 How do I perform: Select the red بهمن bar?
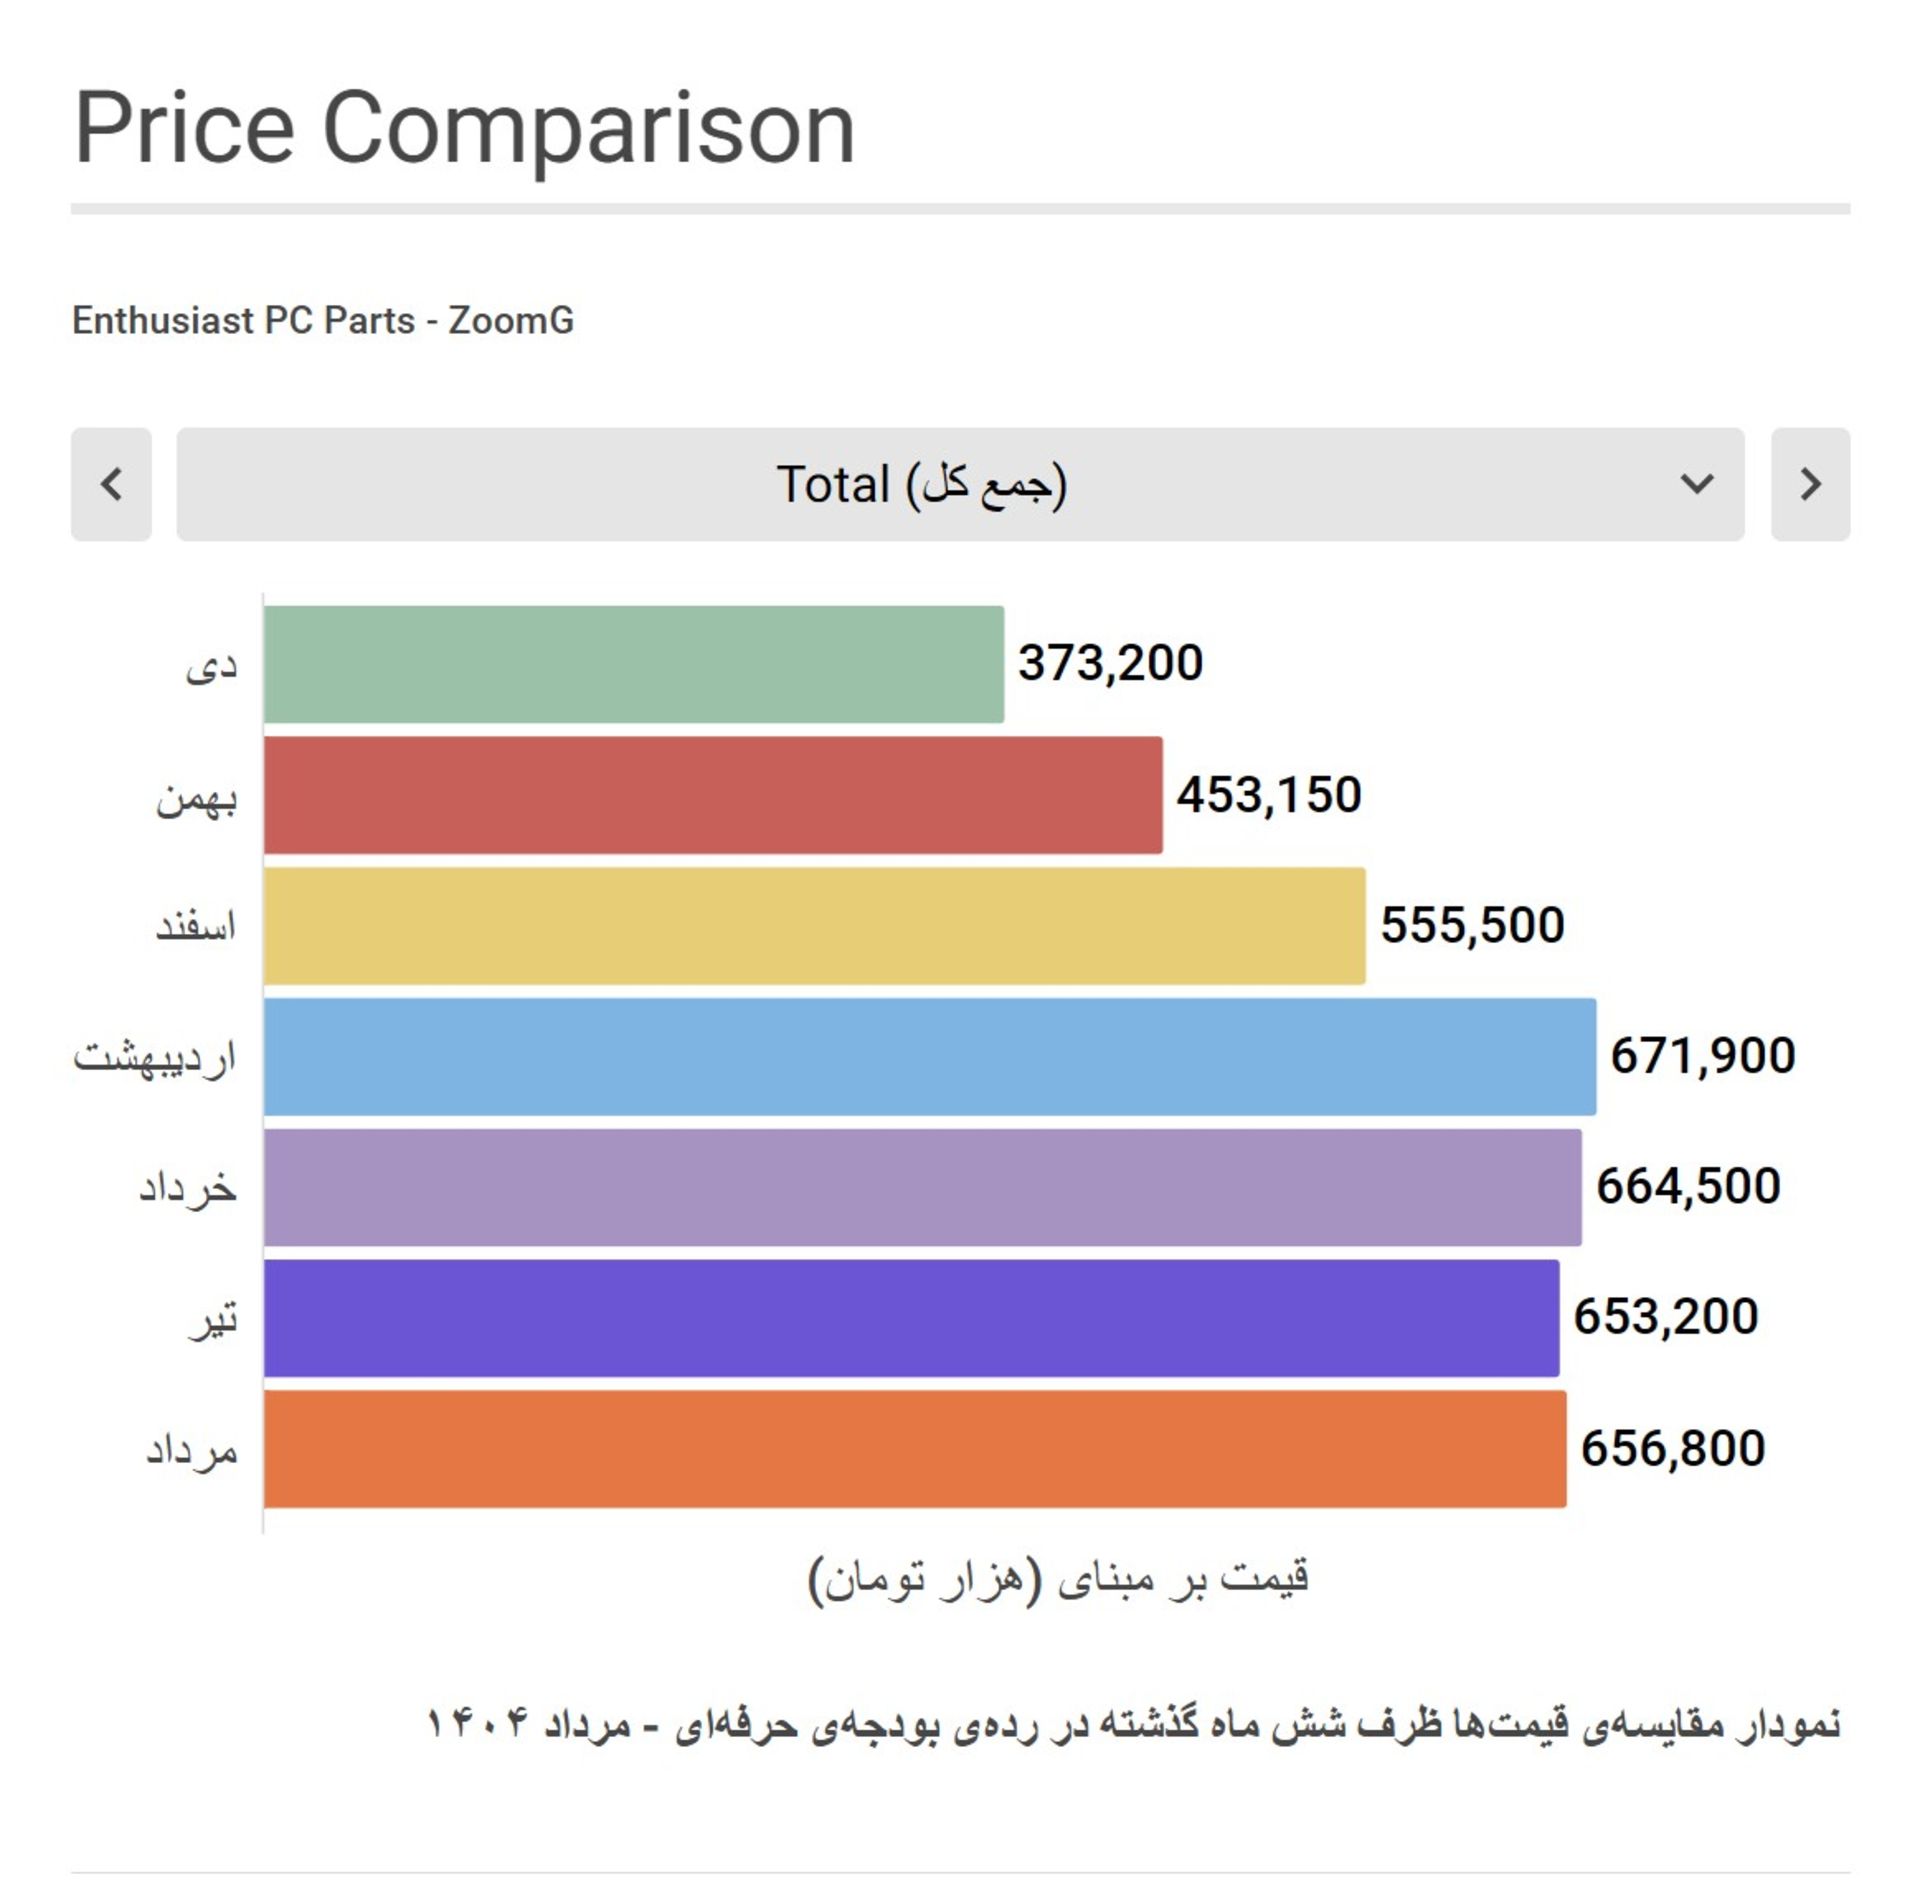point(713,795)
